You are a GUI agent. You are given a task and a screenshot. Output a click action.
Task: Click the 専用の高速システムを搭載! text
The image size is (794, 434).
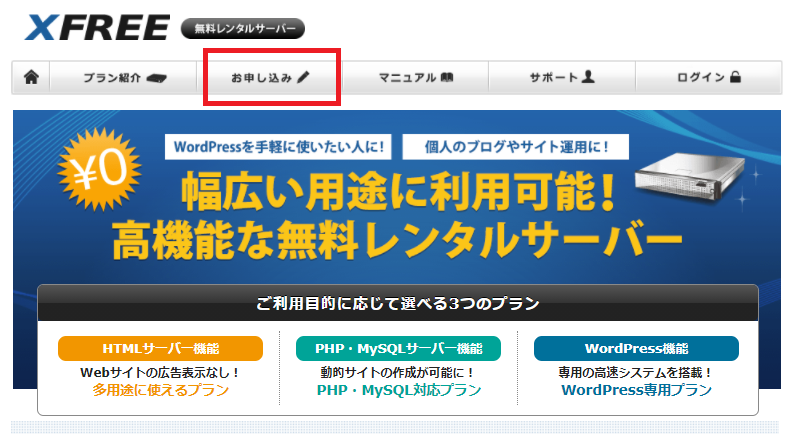[x=637, y=373]
